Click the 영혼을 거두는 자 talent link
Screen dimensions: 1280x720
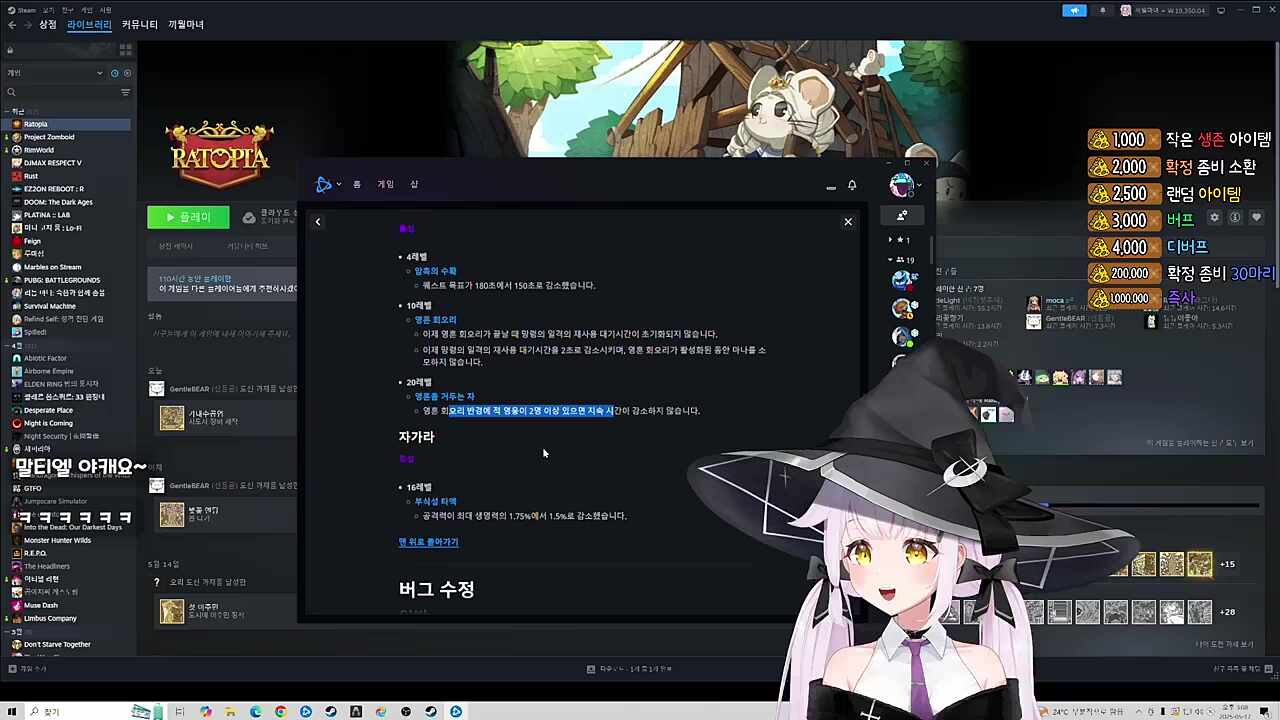(444, 397)
